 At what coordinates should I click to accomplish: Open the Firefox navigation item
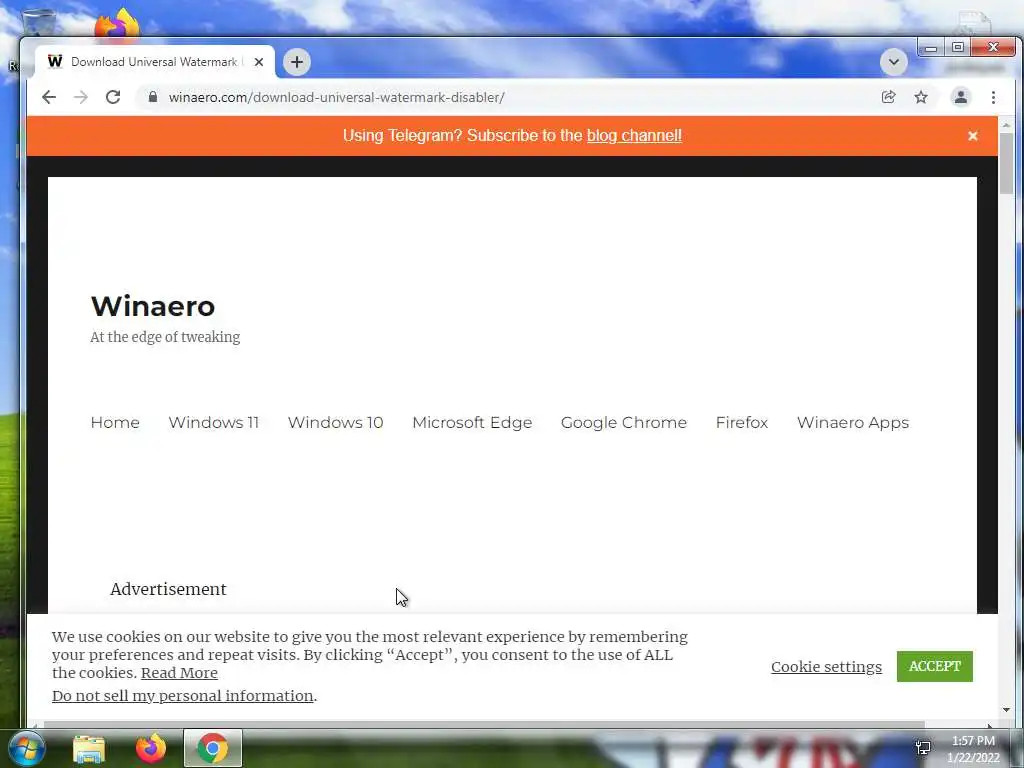[x=742, y=423]
